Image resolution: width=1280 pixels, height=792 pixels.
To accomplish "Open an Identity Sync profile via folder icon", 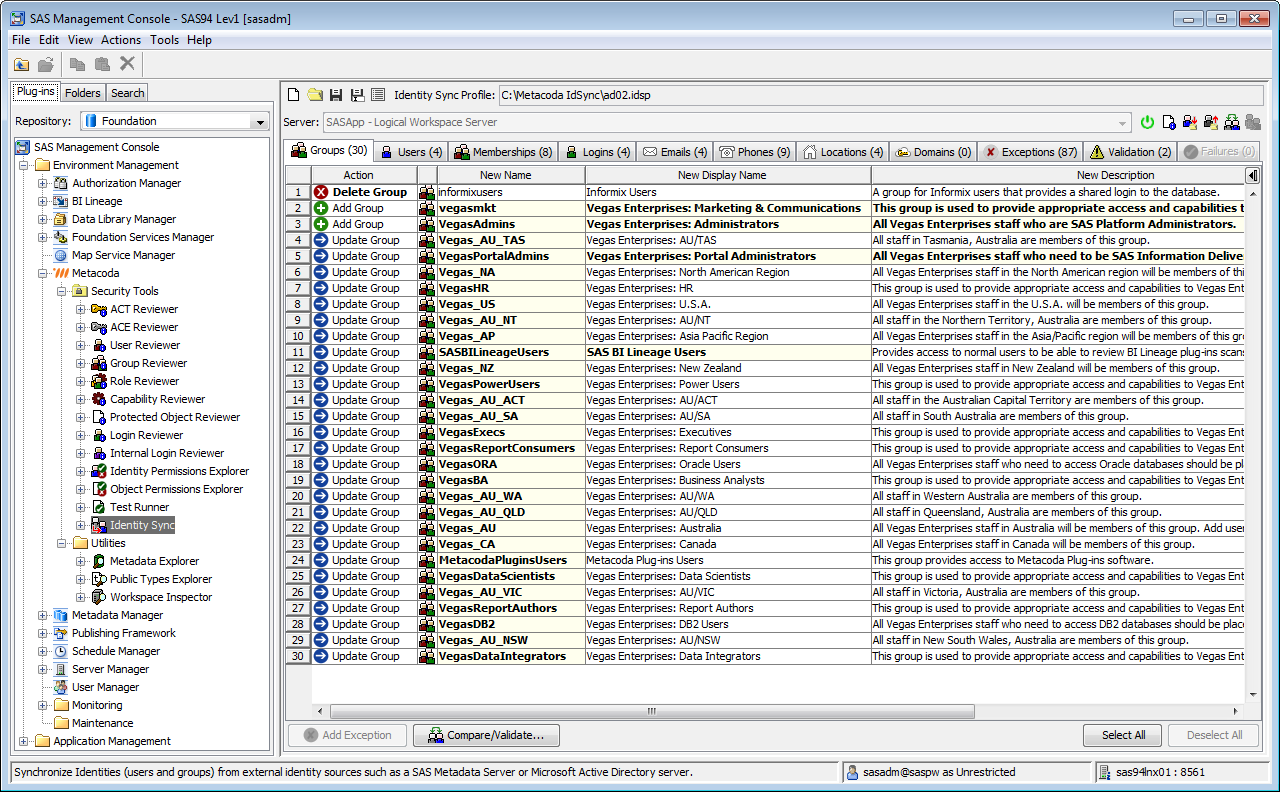I will tap(315, 95).
